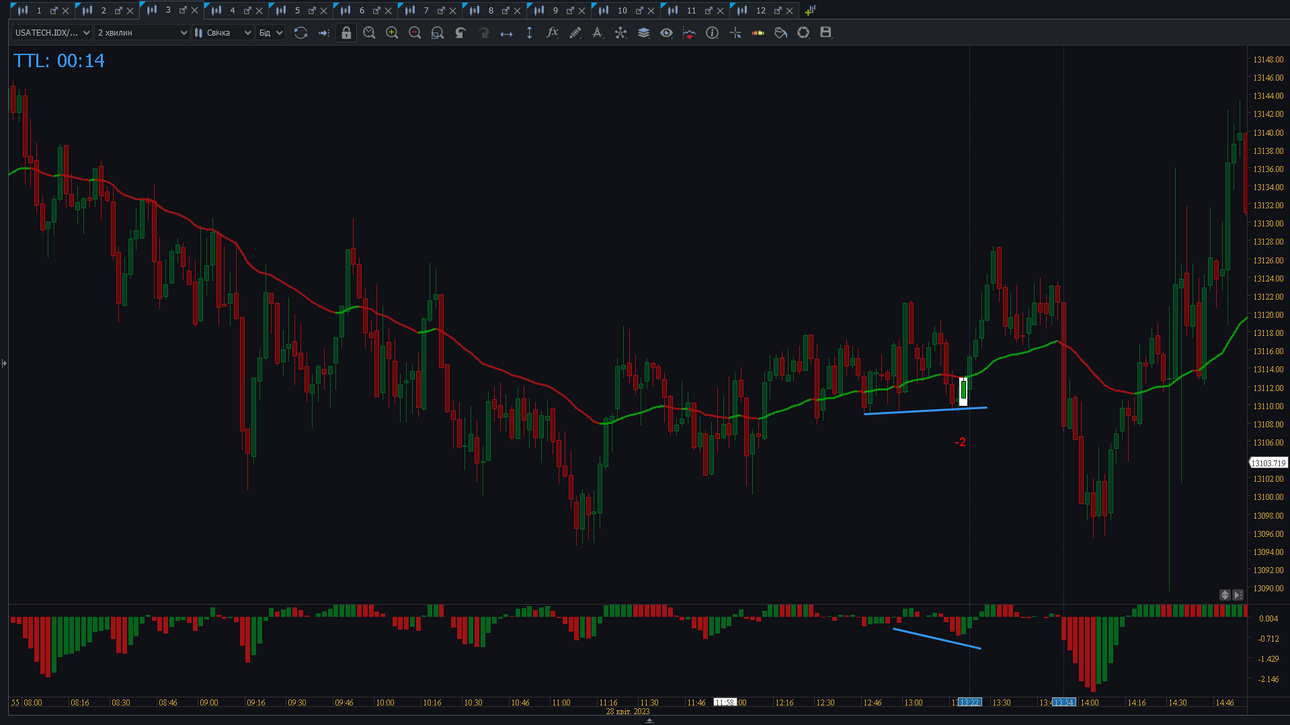The height and width of the screenshot is (725, 1290).
Task: Close chart tab 7
Action: pos(452,11)
